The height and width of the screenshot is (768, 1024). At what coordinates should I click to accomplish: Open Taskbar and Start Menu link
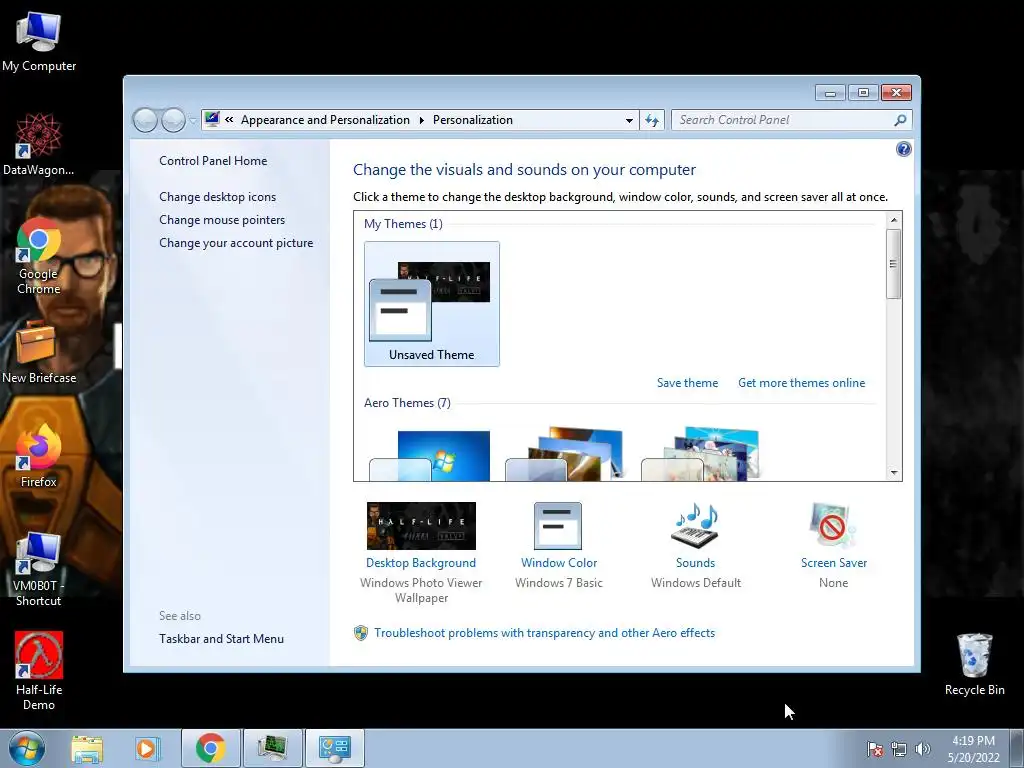click(x=221, y=639)
